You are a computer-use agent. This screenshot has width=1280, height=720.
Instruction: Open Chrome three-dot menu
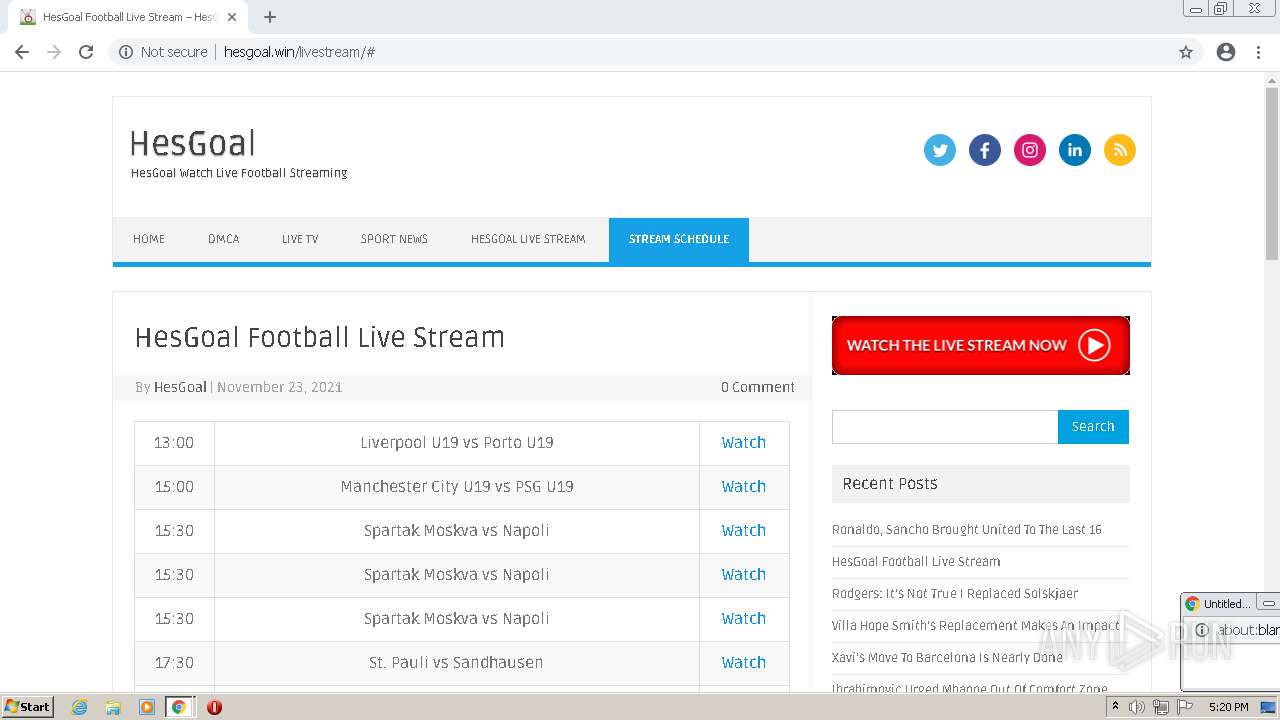pyautogui.click(x=1258, y=52)
